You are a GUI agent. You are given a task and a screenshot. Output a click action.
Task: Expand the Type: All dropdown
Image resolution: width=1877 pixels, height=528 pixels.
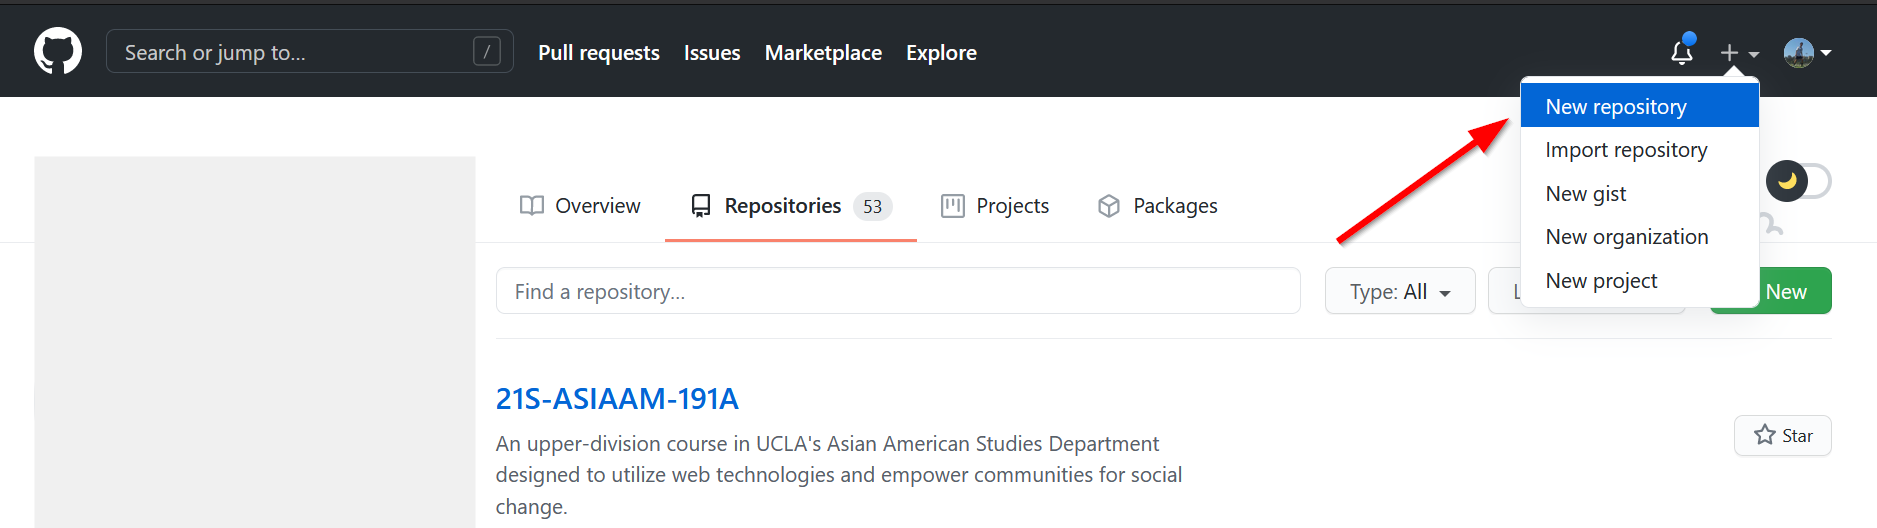coord(1399,291)
